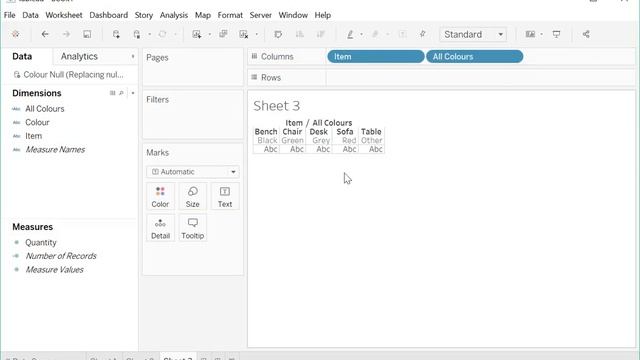Click the Item pill on Columns
Screen dimensions: 640x360
pos(376,57)
